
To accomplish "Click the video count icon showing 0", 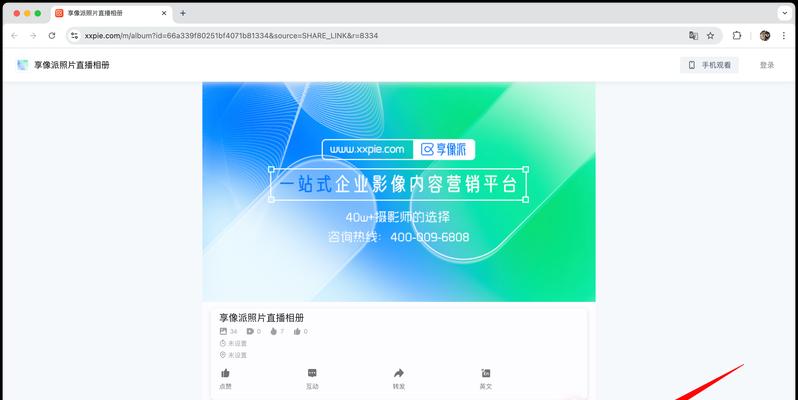I will coord(250,331).
